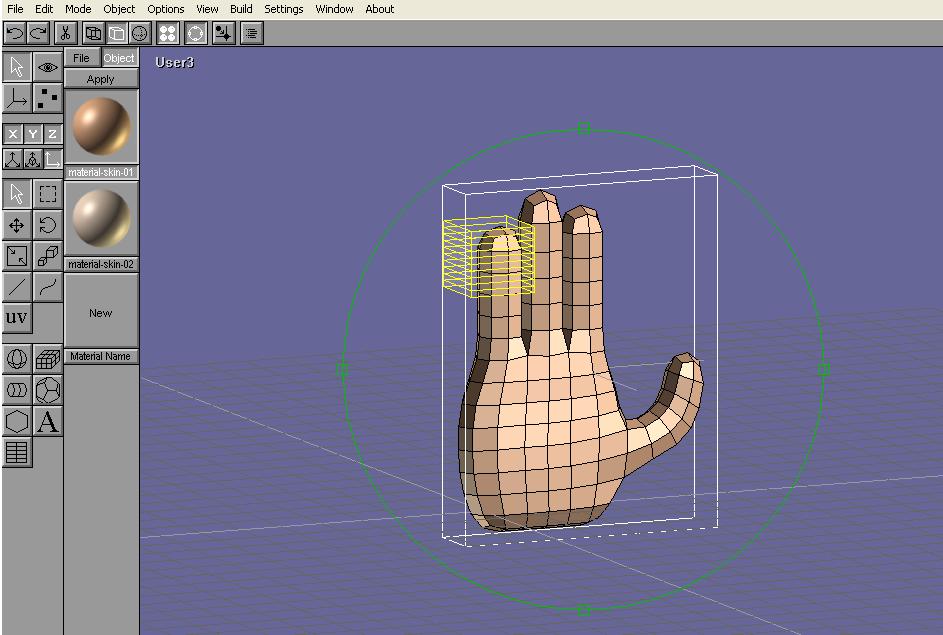Add a polyhedron primitive
Image resolution: width=943 pixels, height=635 pixels.
(48, 390)
